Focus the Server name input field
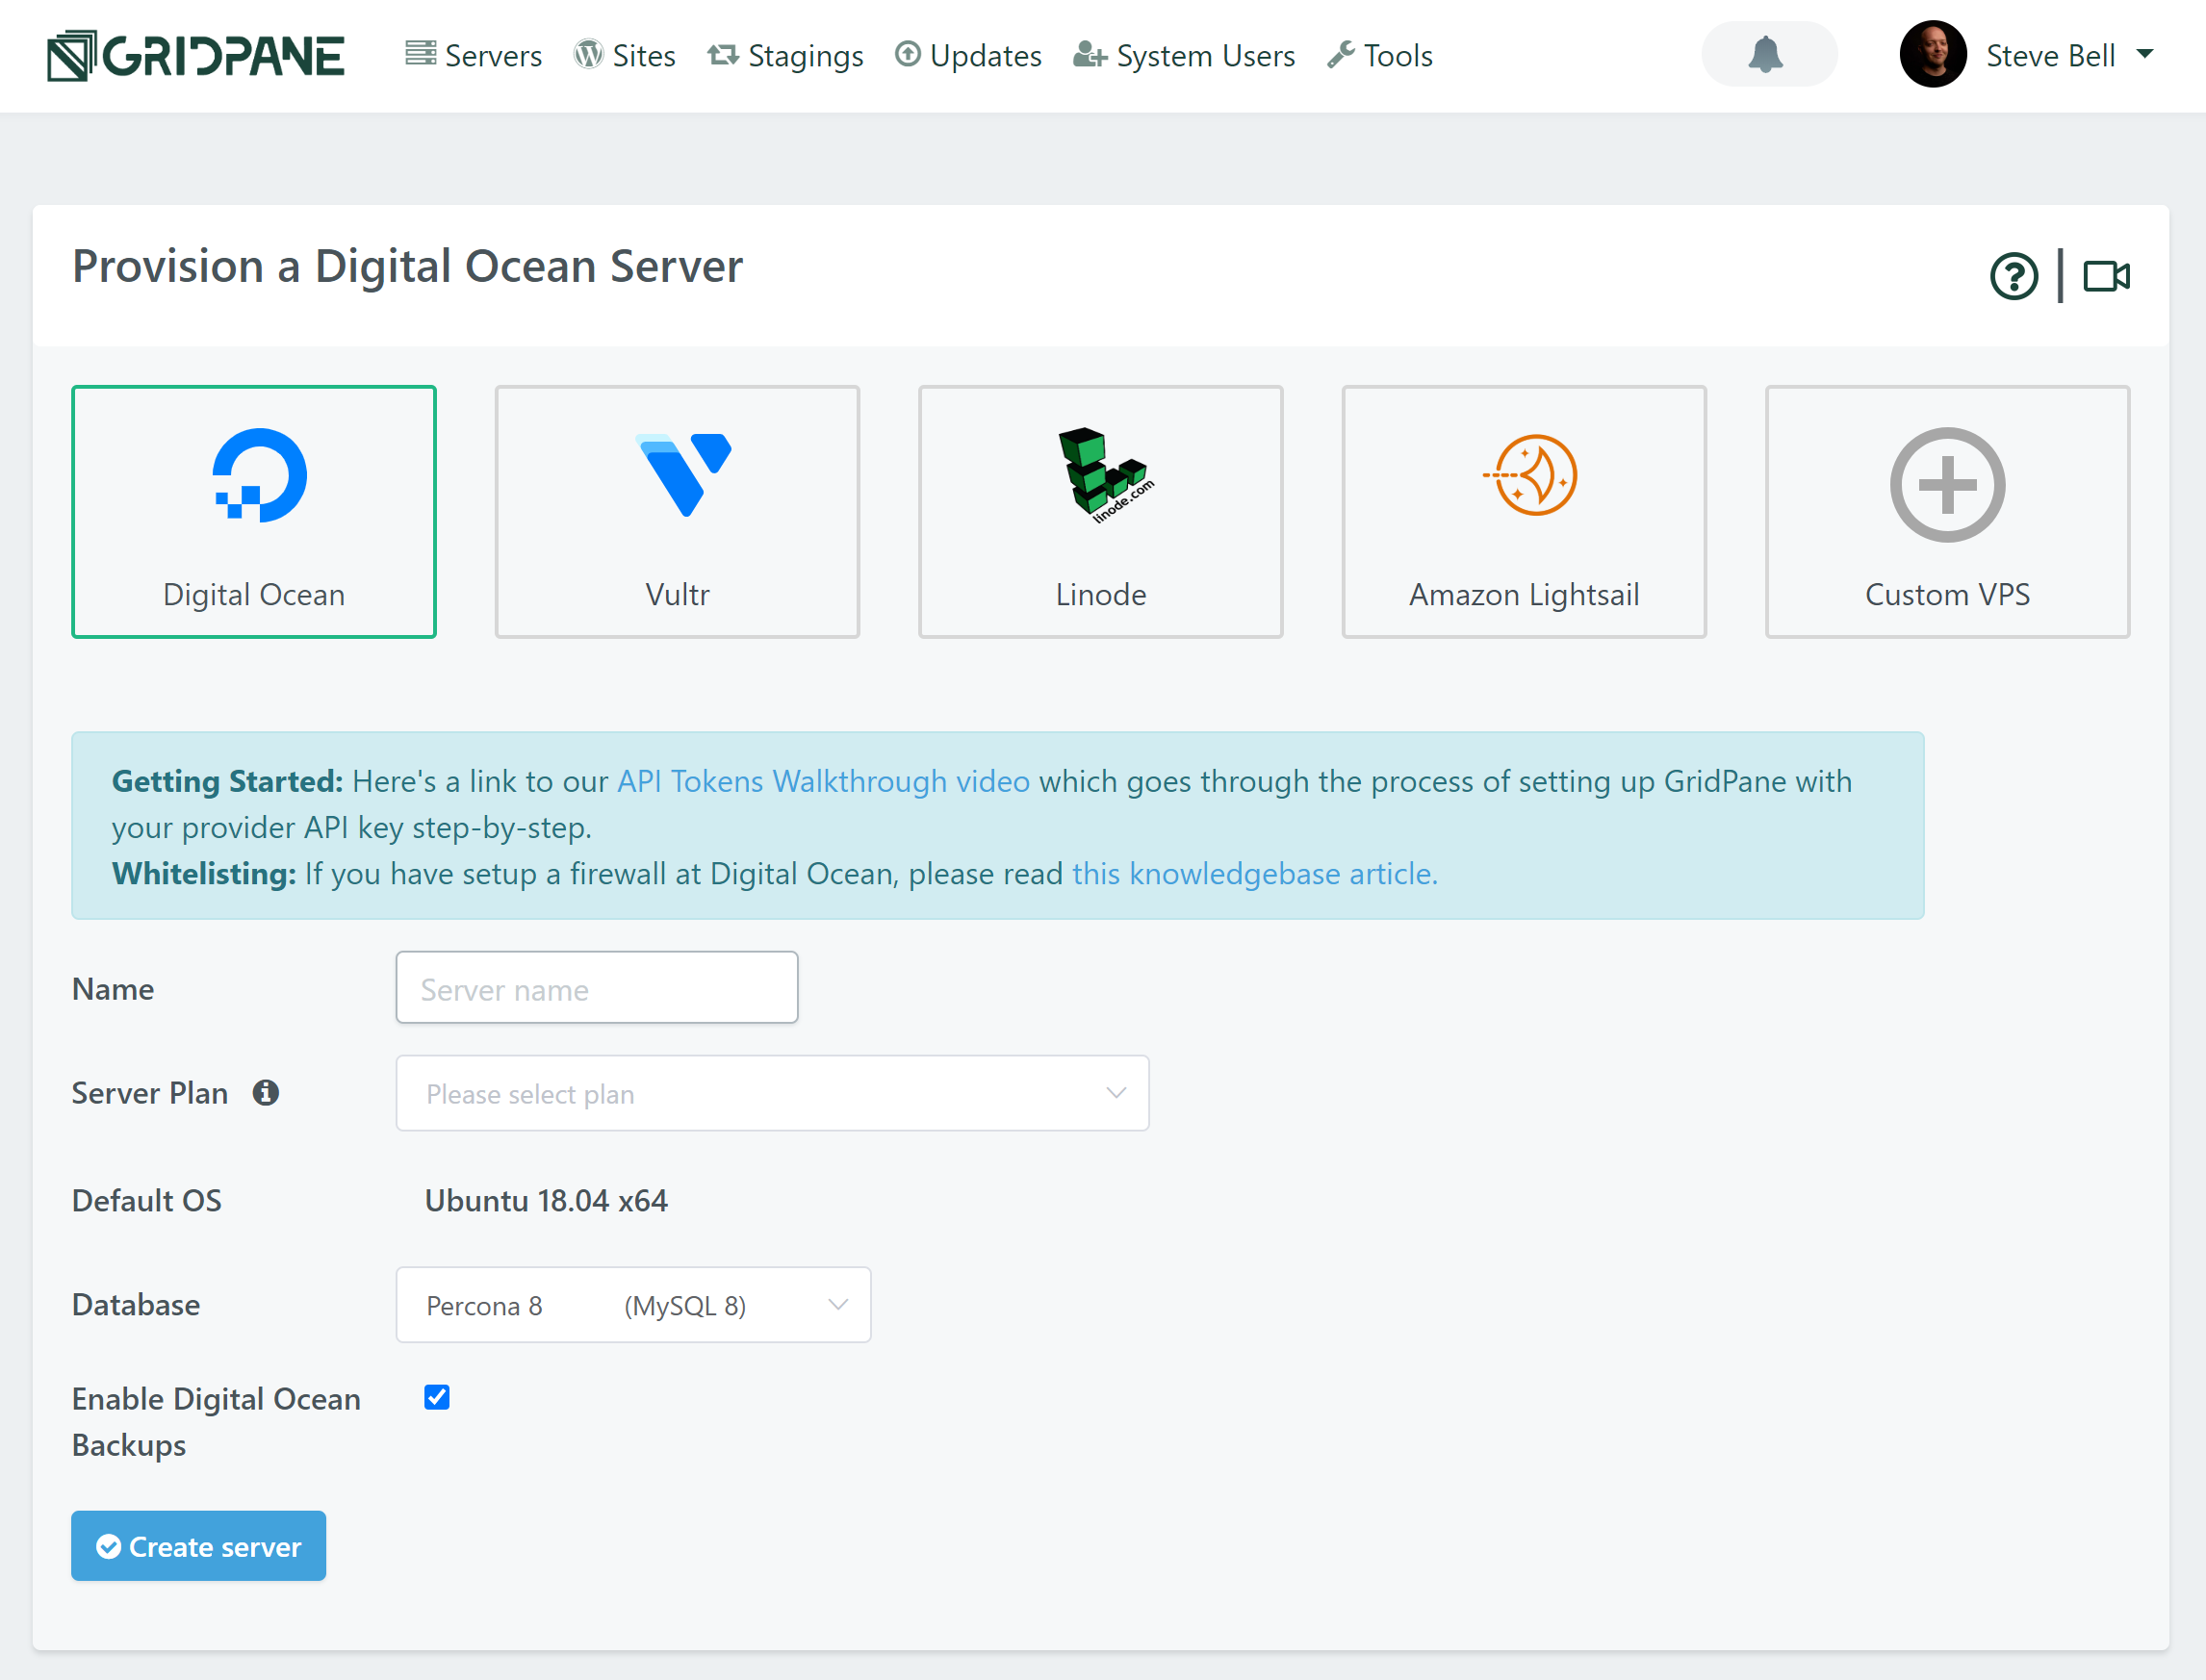Screen dimensions: 2206x1680 tap(597, 988)
